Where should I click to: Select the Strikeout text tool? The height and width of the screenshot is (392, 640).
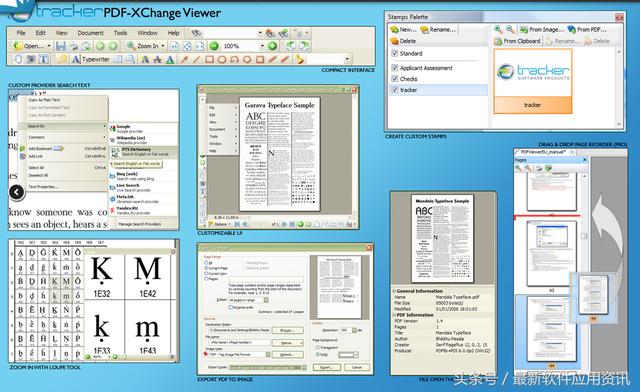point(157,60)
